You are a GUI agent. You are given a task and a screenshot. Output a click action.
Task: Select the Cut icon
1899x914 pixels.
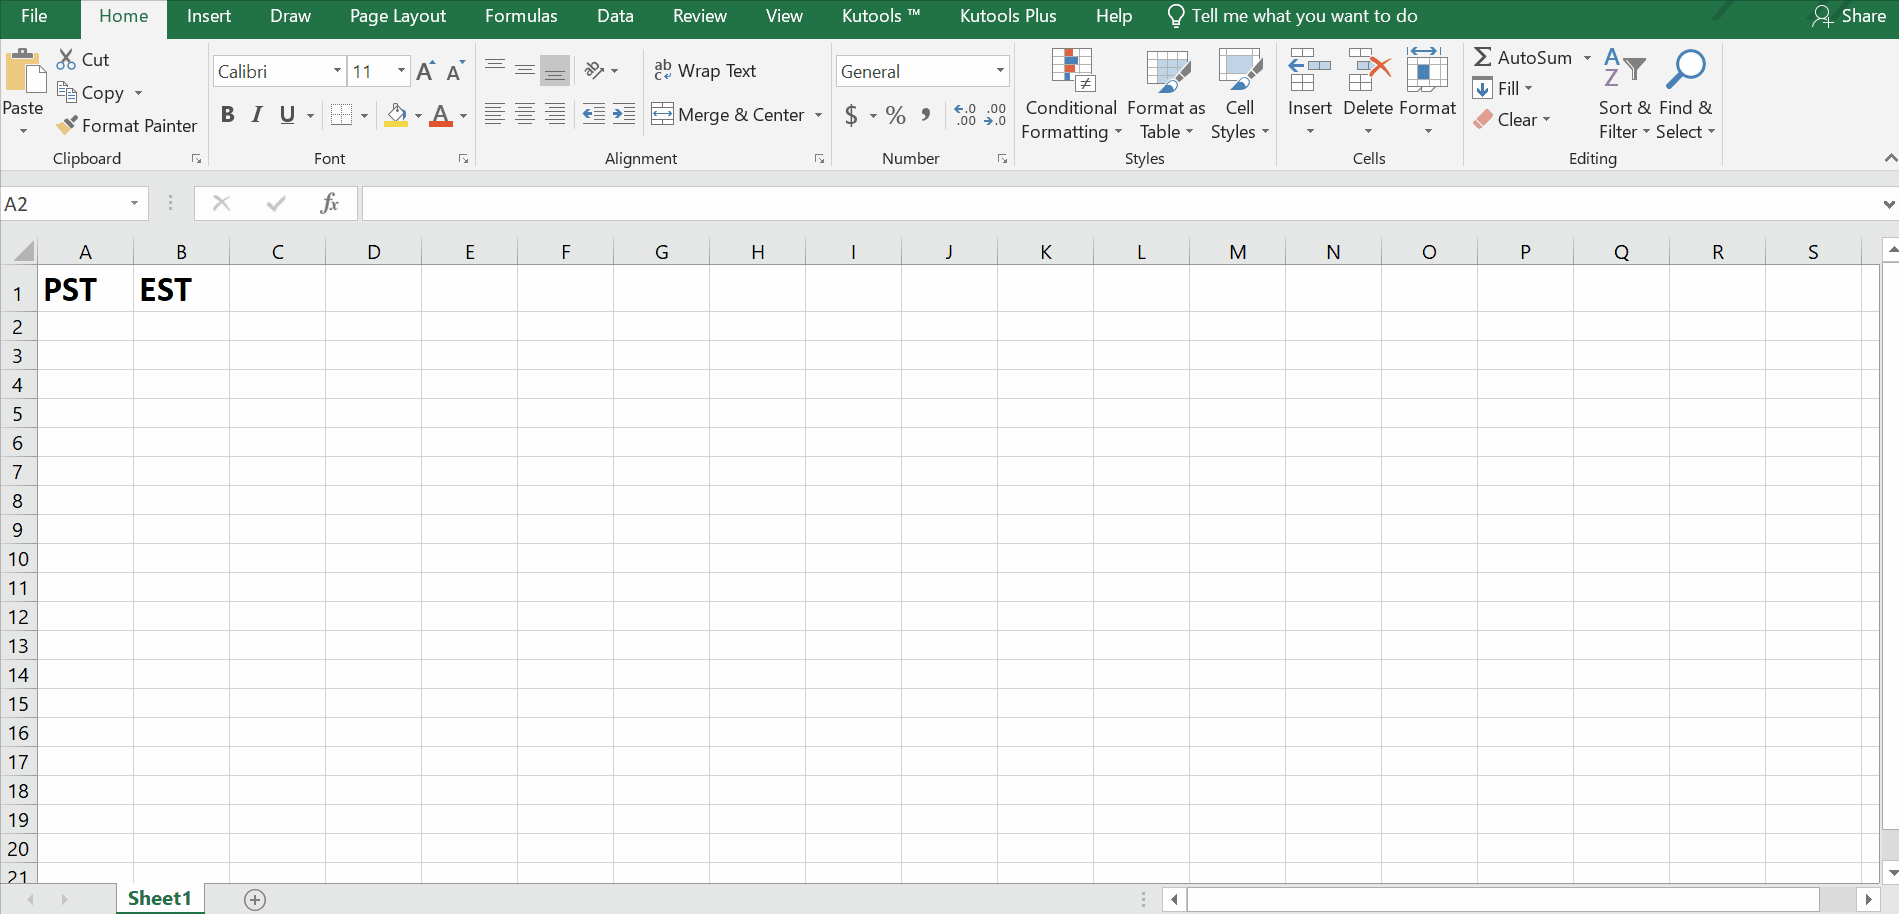(66, 59)
